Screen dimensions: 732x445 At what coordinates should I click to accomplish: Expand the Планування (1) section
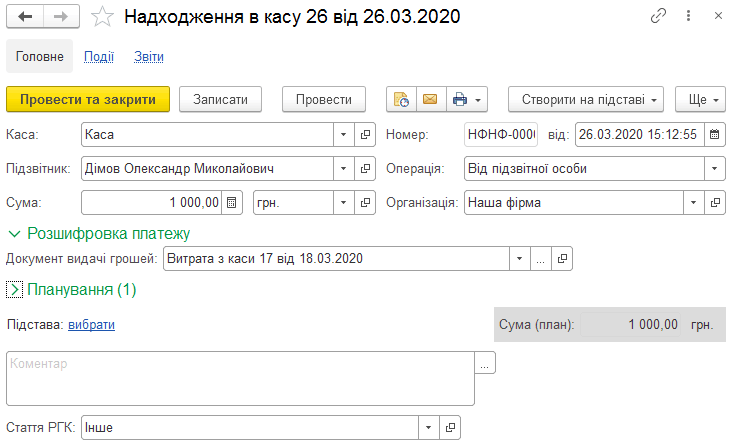click(x=14, y=290)
